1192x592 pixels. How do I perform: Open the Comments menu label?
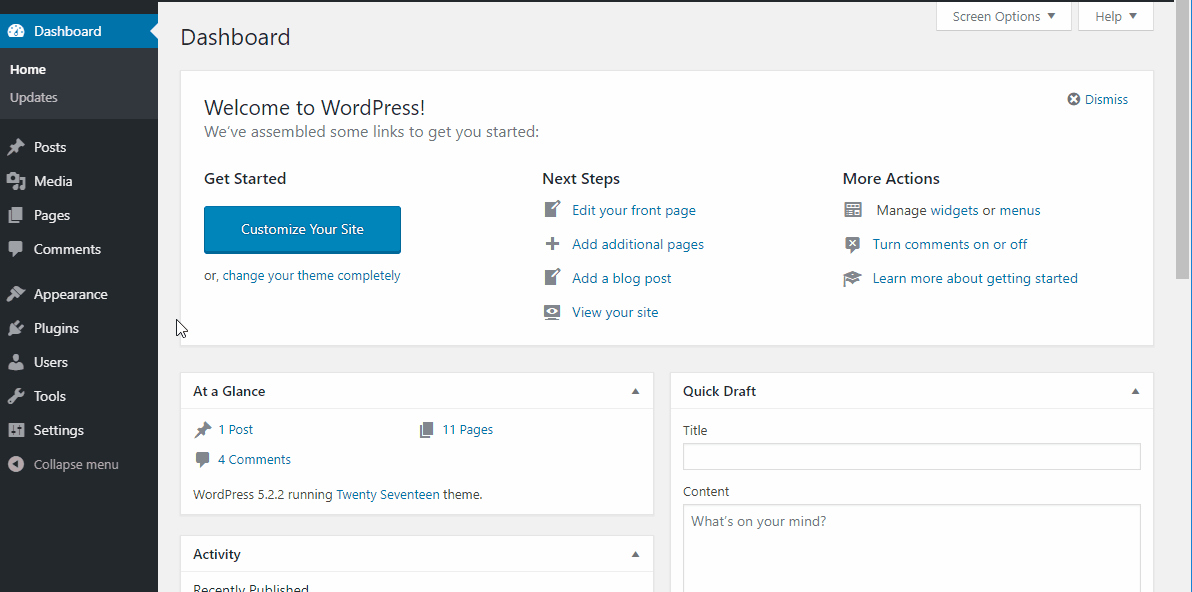(67, 249)
